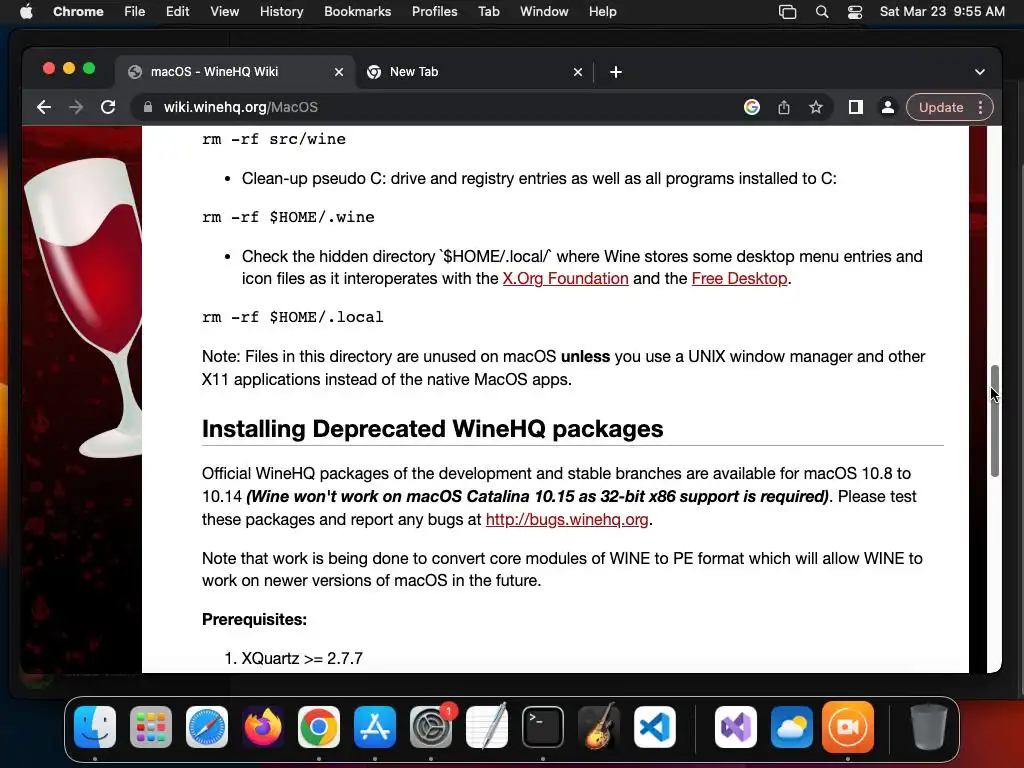
Task: Open the Trash from the Dock
Action: [x=929, y=727]
